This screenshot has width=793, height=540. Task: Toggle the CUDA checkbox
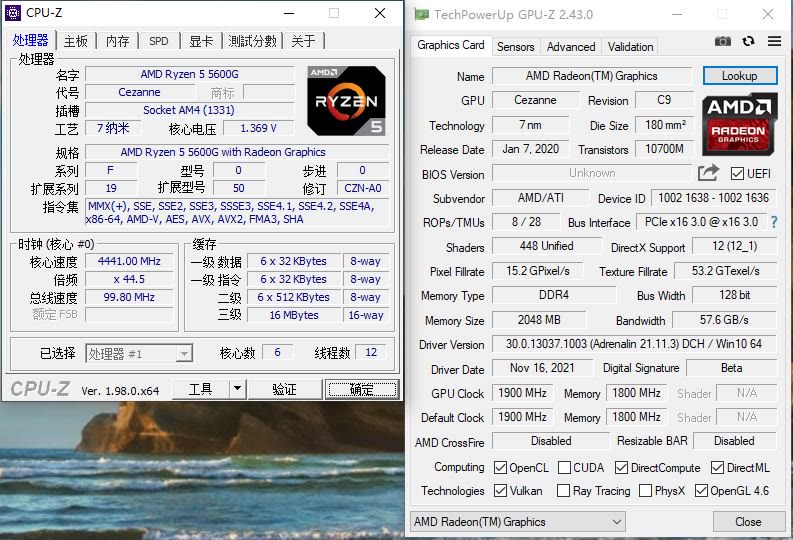[564, 468]
